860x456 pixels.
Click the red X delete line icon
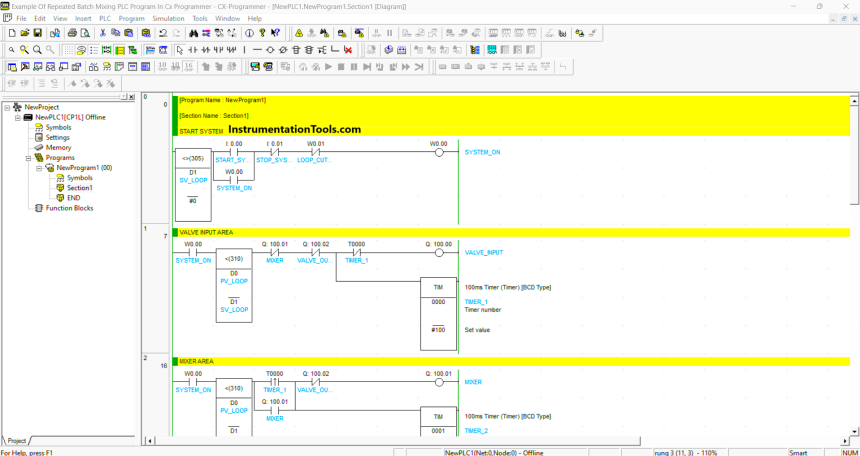(348, 50)
